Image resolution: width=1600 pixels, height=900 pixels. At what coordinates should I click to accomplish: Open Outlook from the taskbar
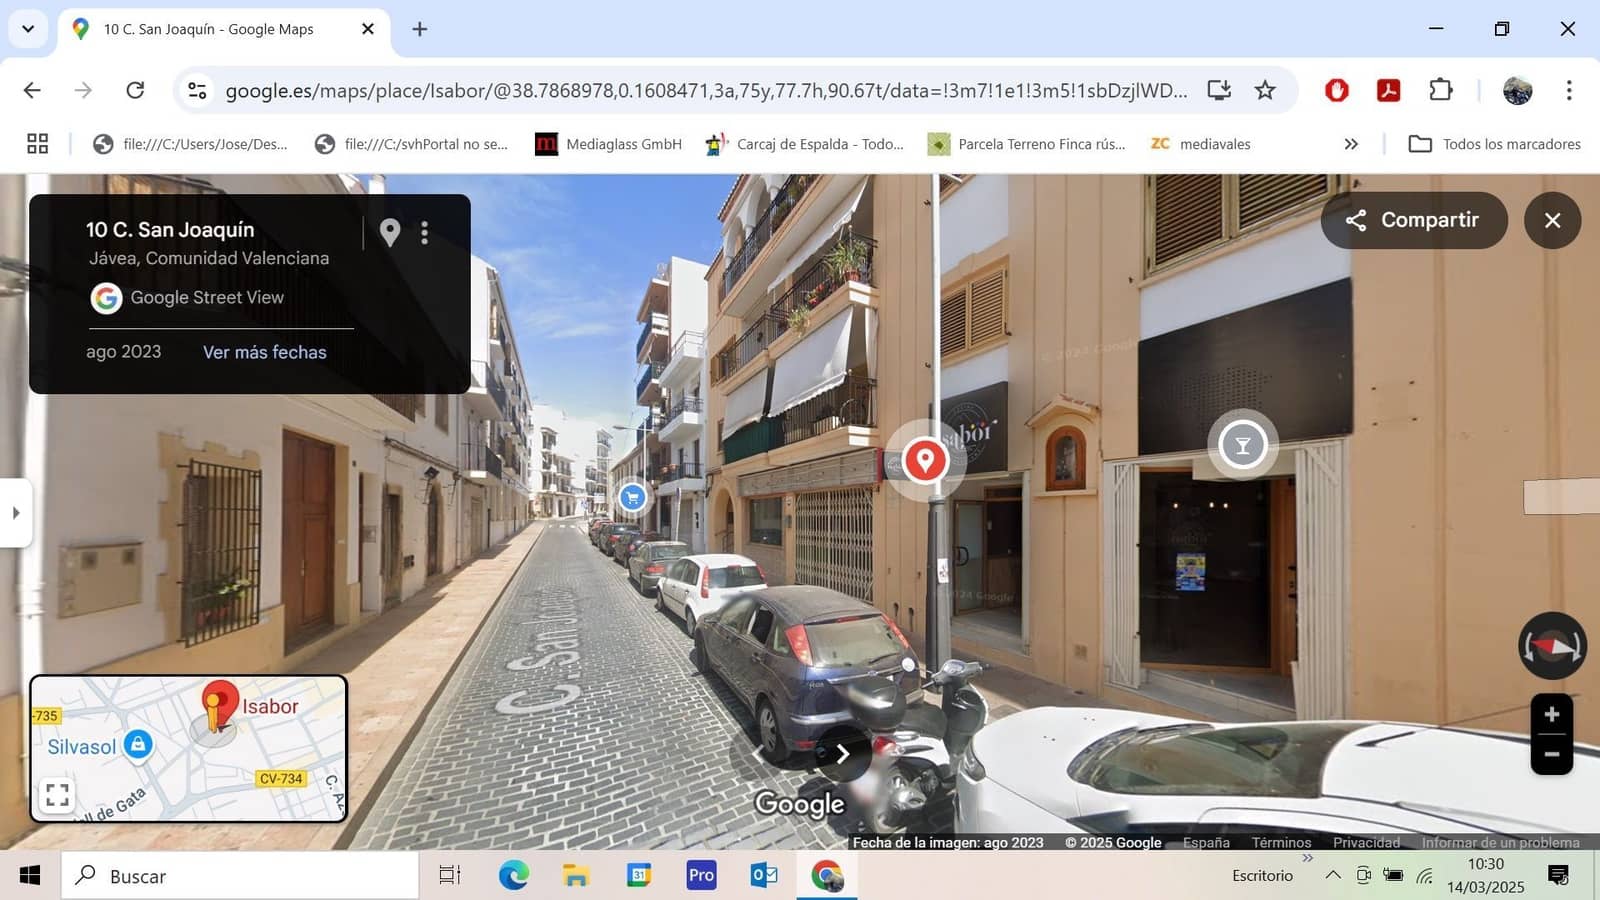click(x=763, y=875)
